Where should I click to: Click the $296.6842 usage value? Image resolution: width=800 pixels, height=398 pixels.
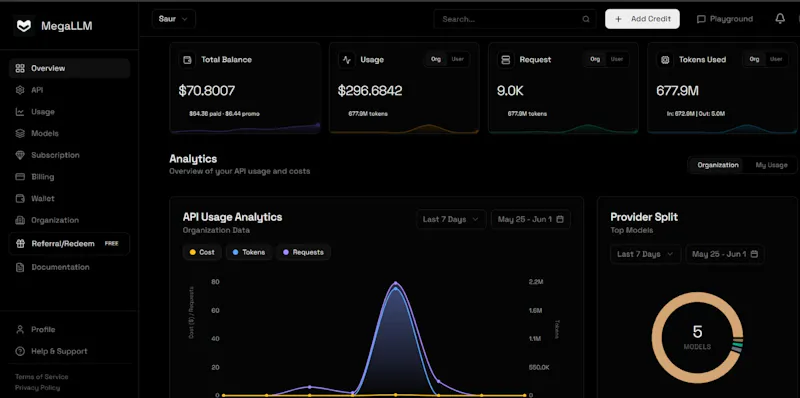point(370,91)
